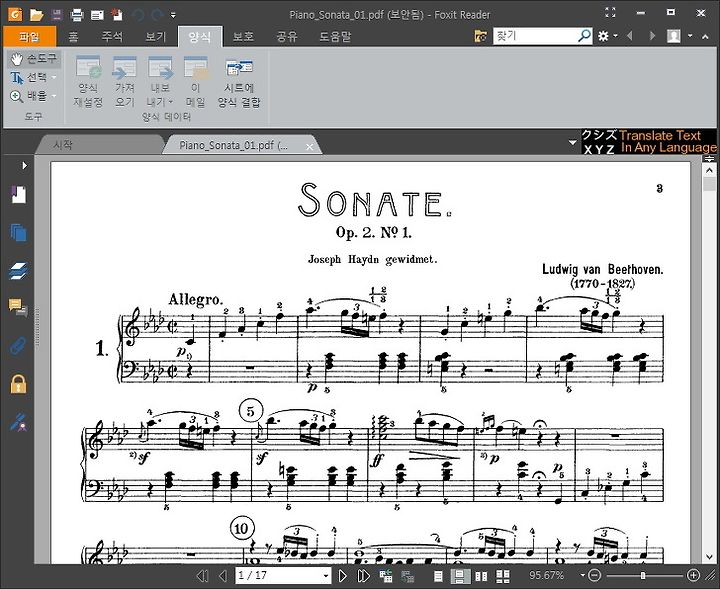
Task: Open the page thumbnails panel icon
Action: tap(18, 232)
